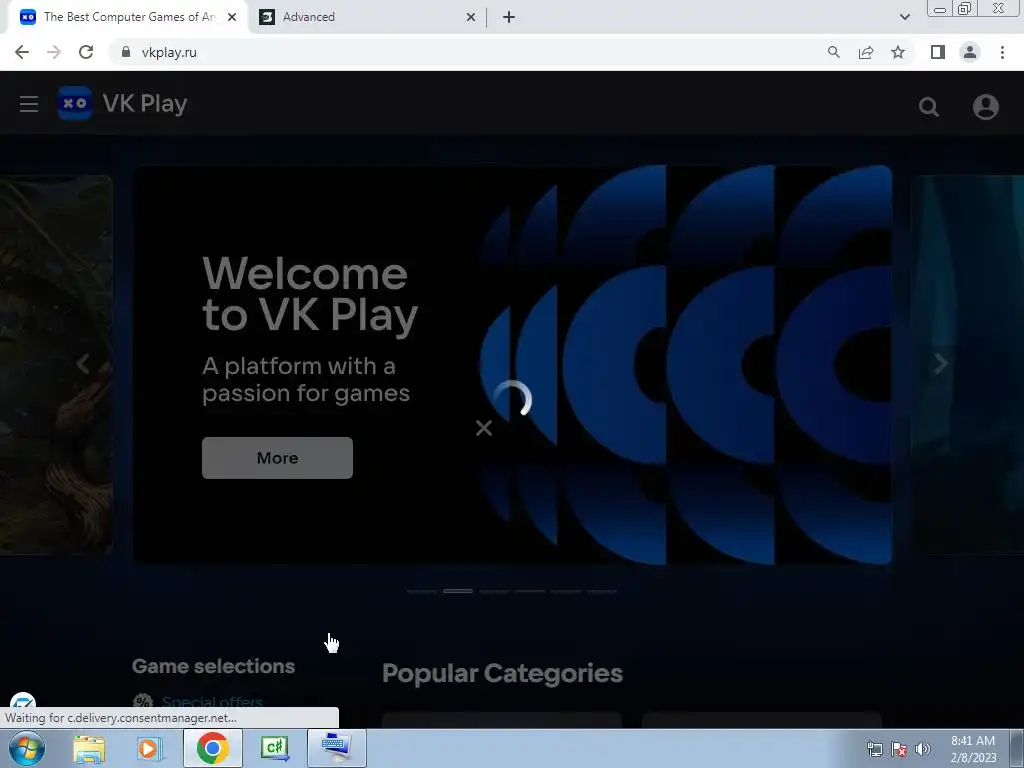This screenshot has width=1024, height=768.
Task: Open the VK Play hamburger menu
Action: (29, 104)
